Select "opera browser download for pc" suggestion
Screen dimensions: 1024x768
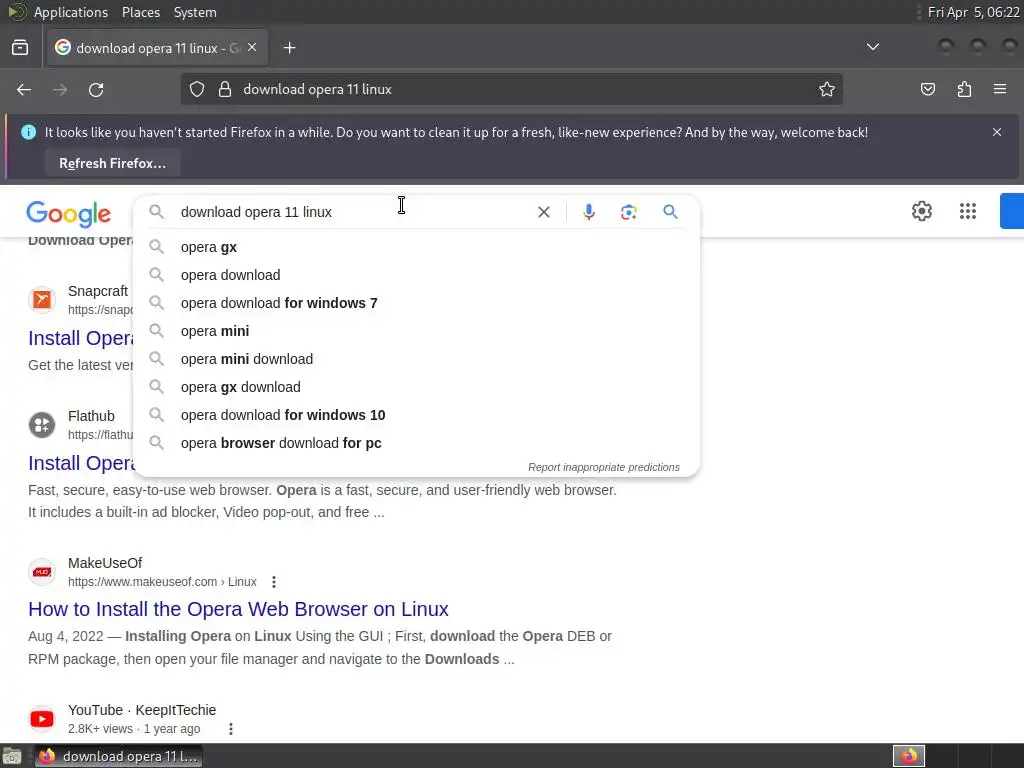point(416,443)
